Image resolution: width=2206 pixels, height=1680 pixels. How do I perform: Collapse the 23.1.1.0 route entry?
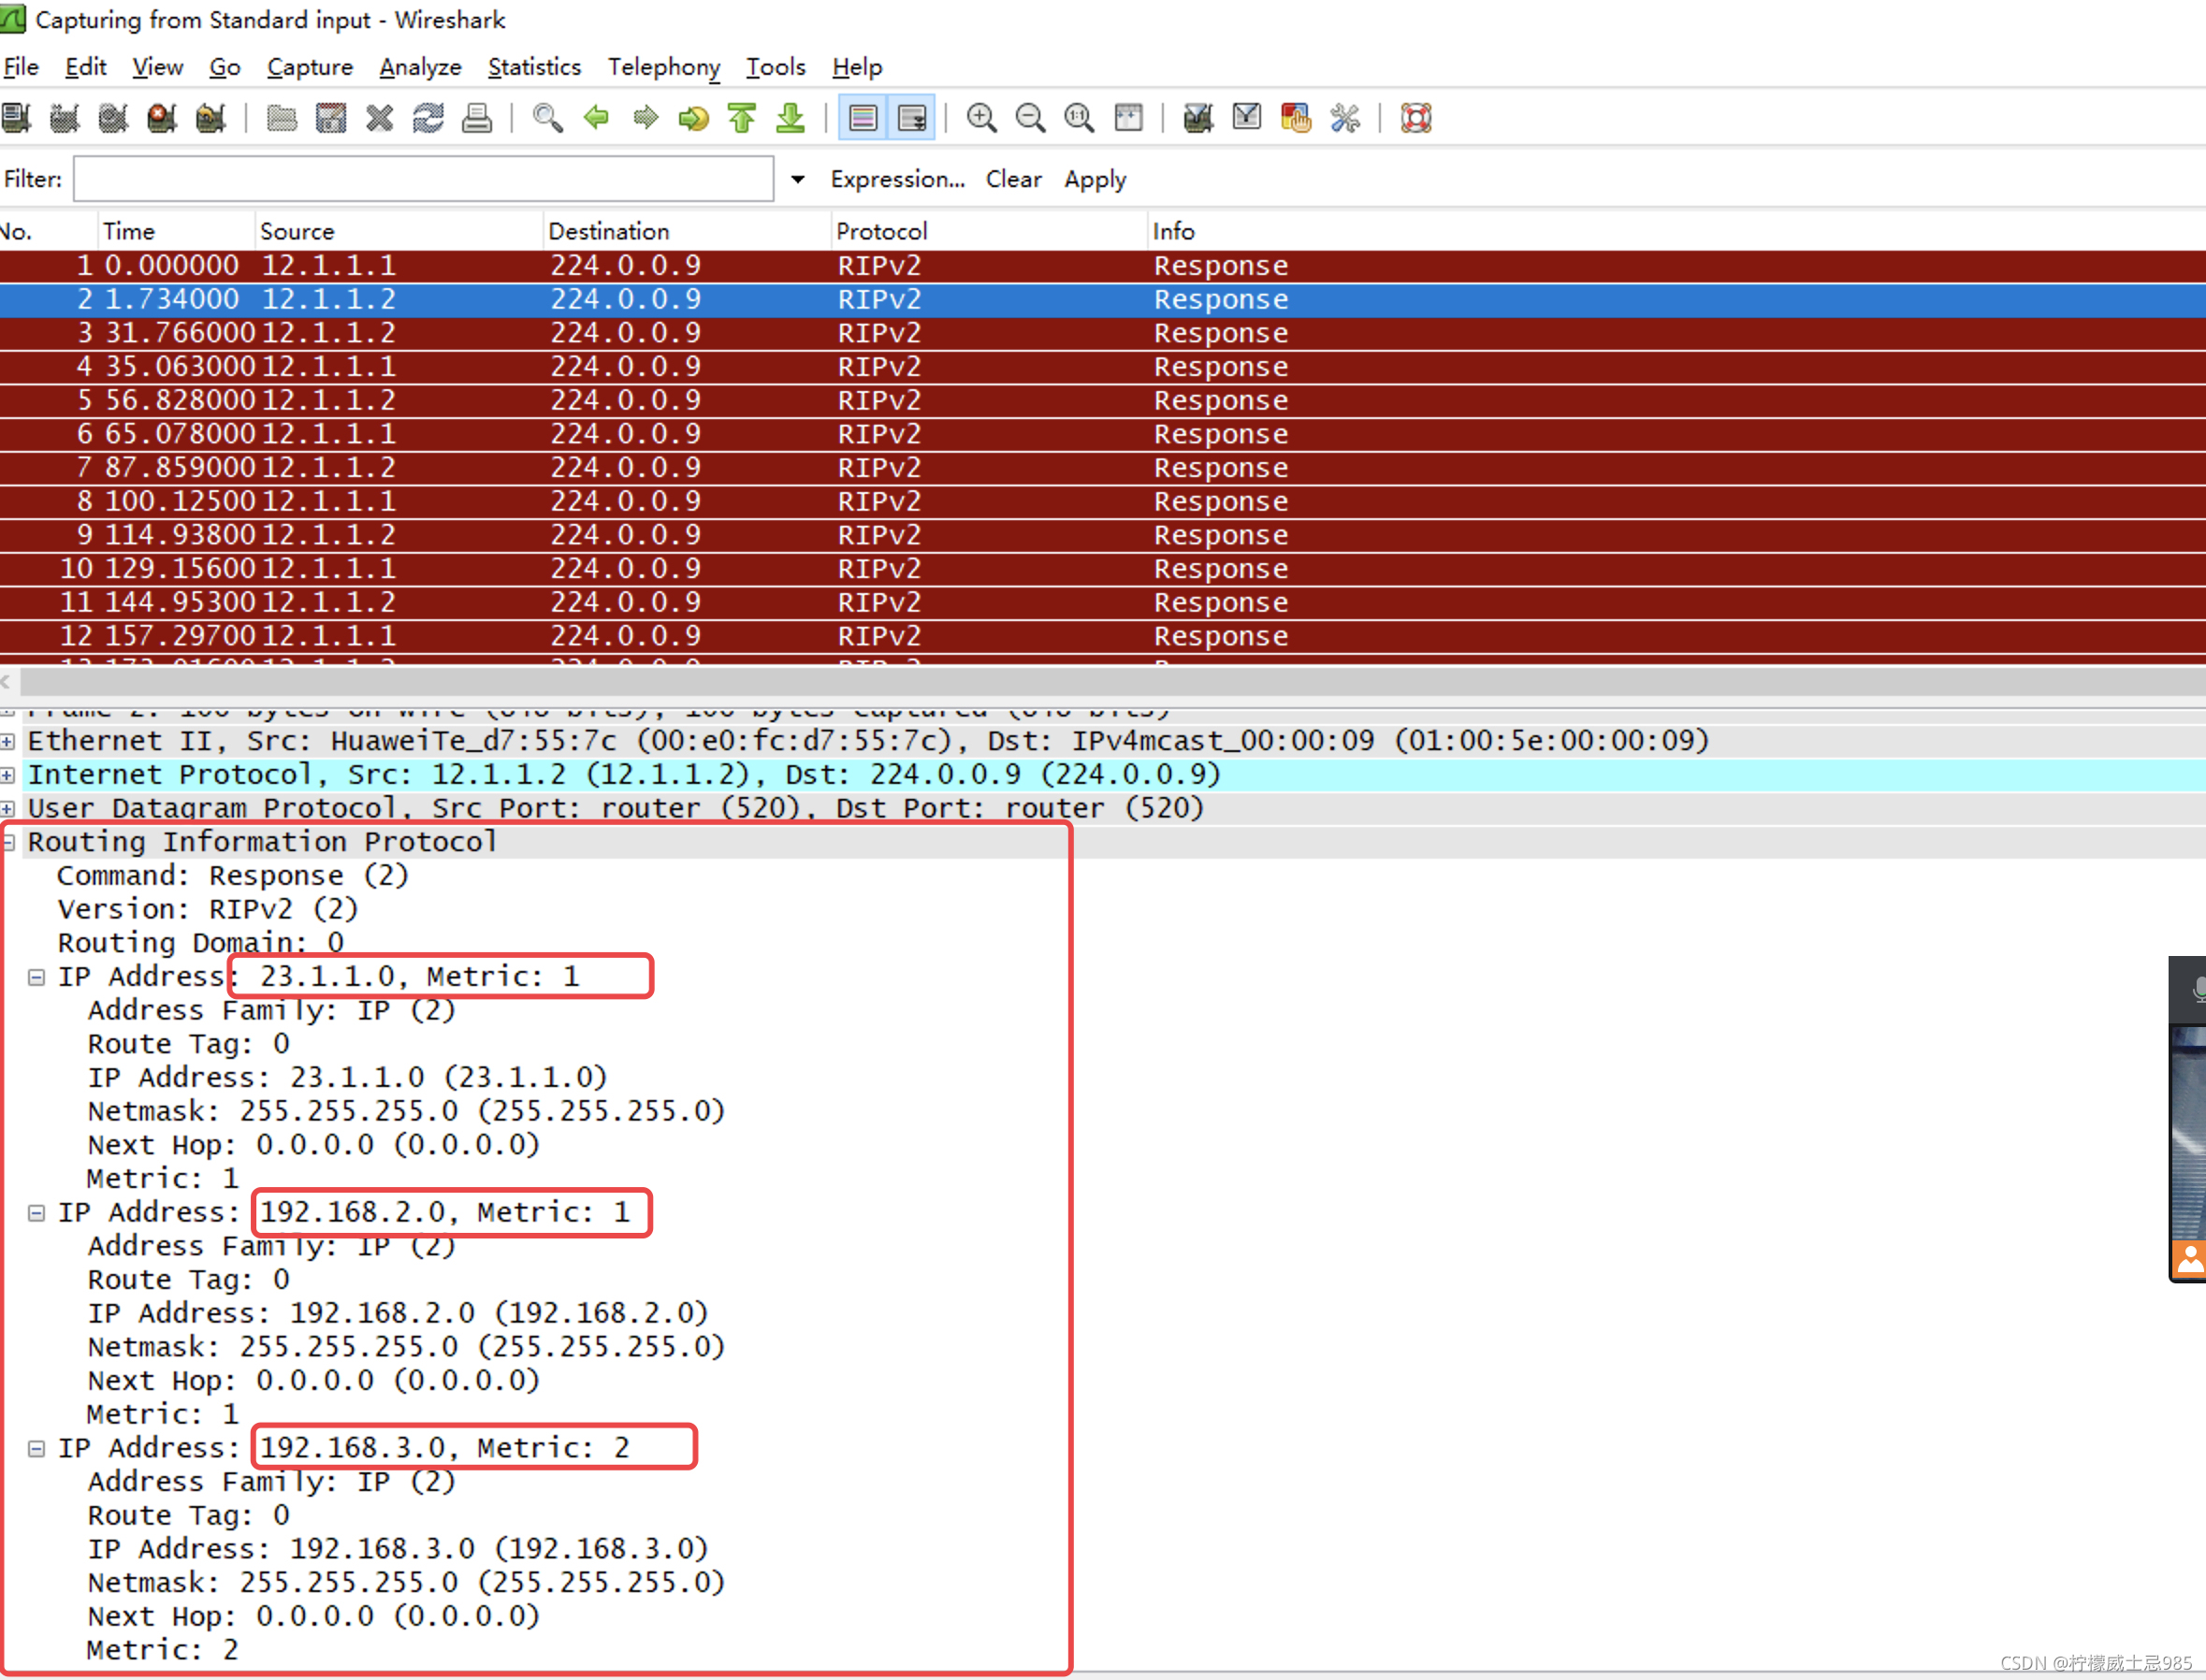point(36,977)
